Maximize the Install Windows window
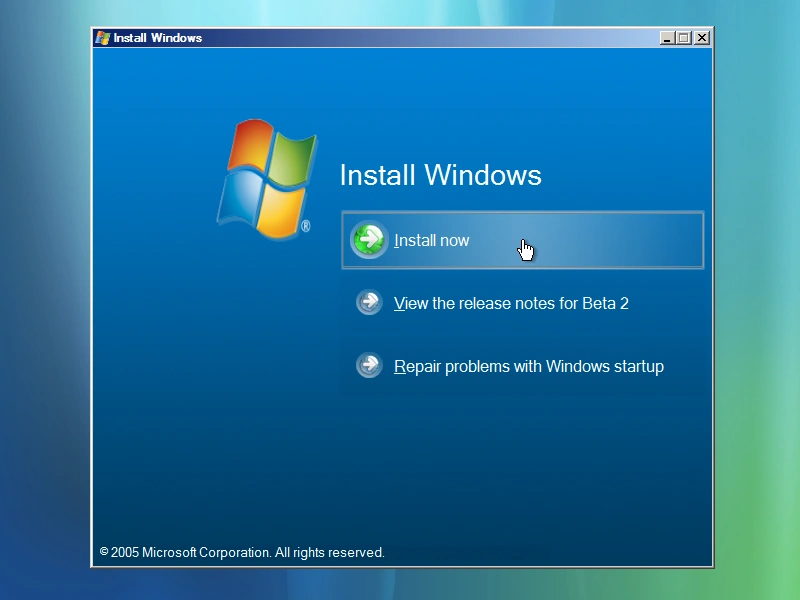800x600 pixels. 684,38
